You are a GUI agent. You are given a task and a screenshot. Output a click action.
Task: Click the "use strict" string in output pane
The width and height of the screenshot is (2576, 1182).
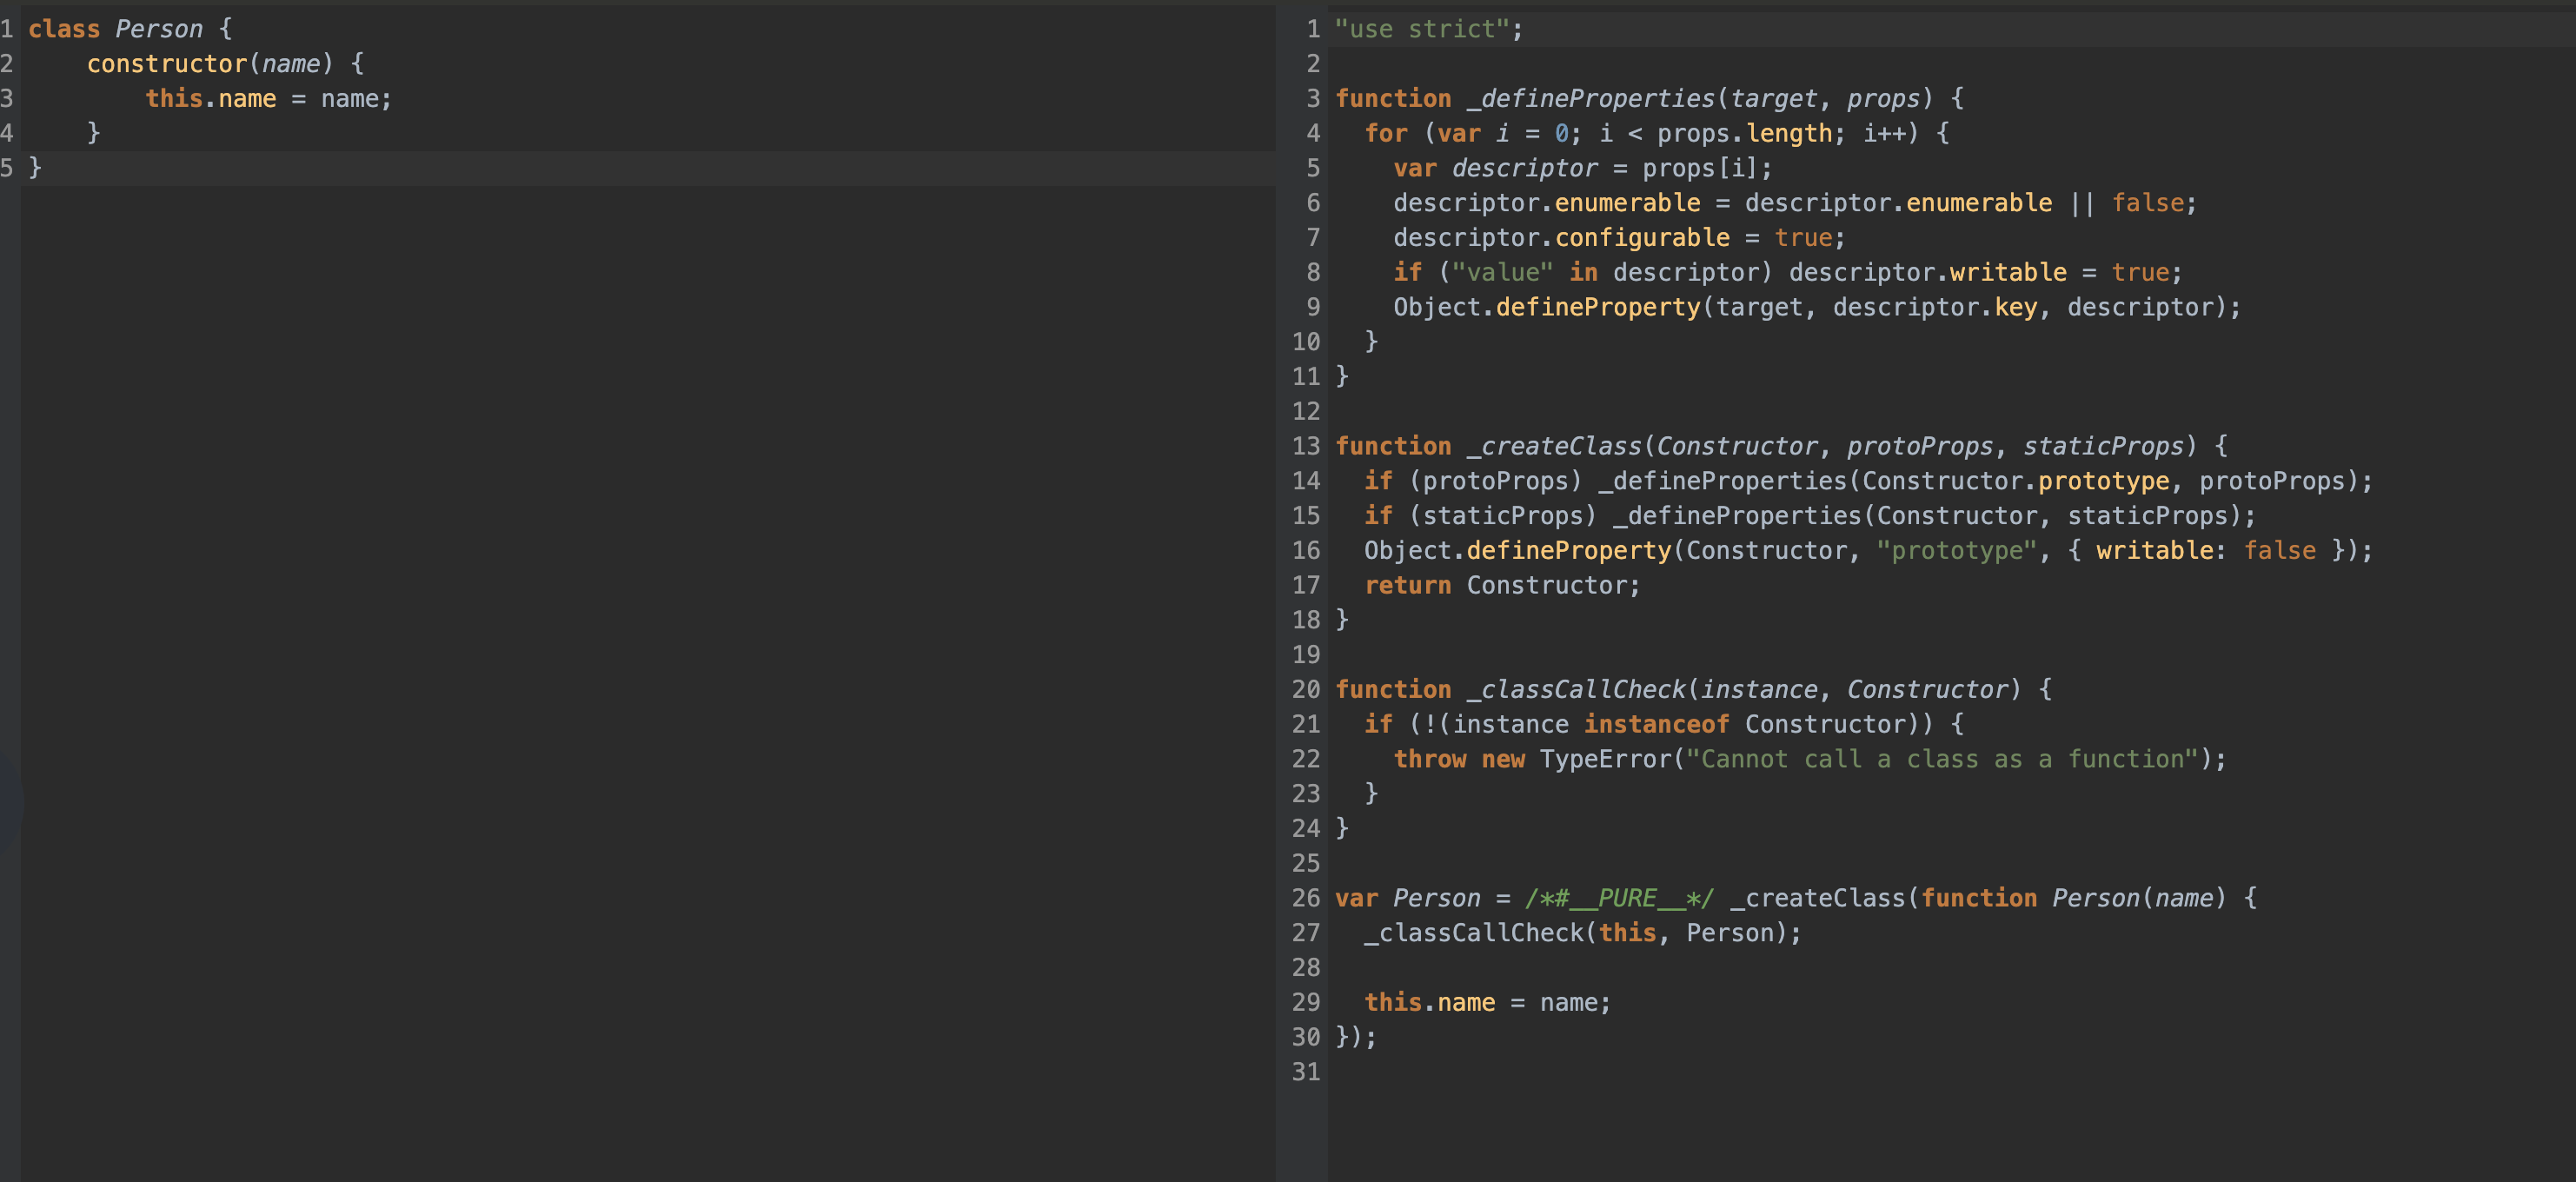(x=1421, y=29)
